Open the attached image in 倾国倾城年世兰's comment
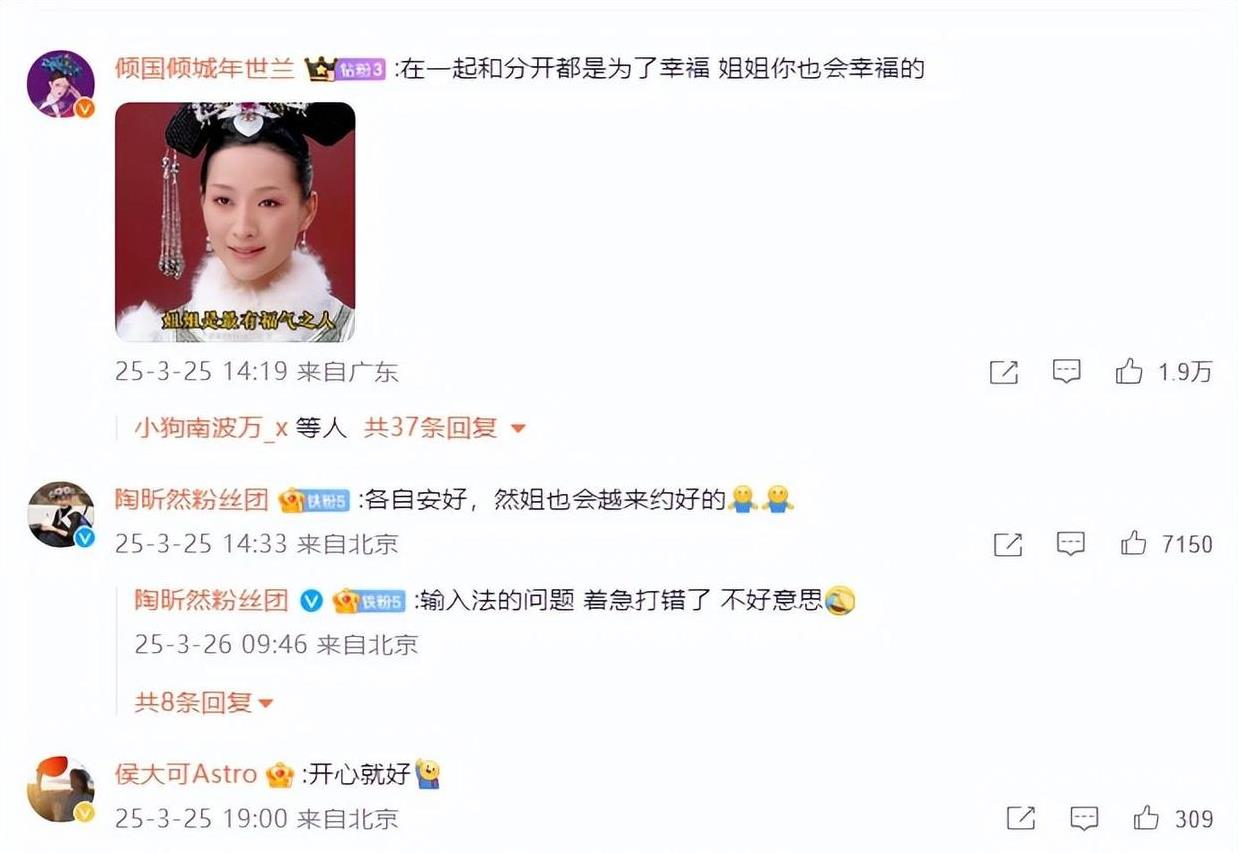This screenshot has height=853, width=1238. tap(235, 222)
